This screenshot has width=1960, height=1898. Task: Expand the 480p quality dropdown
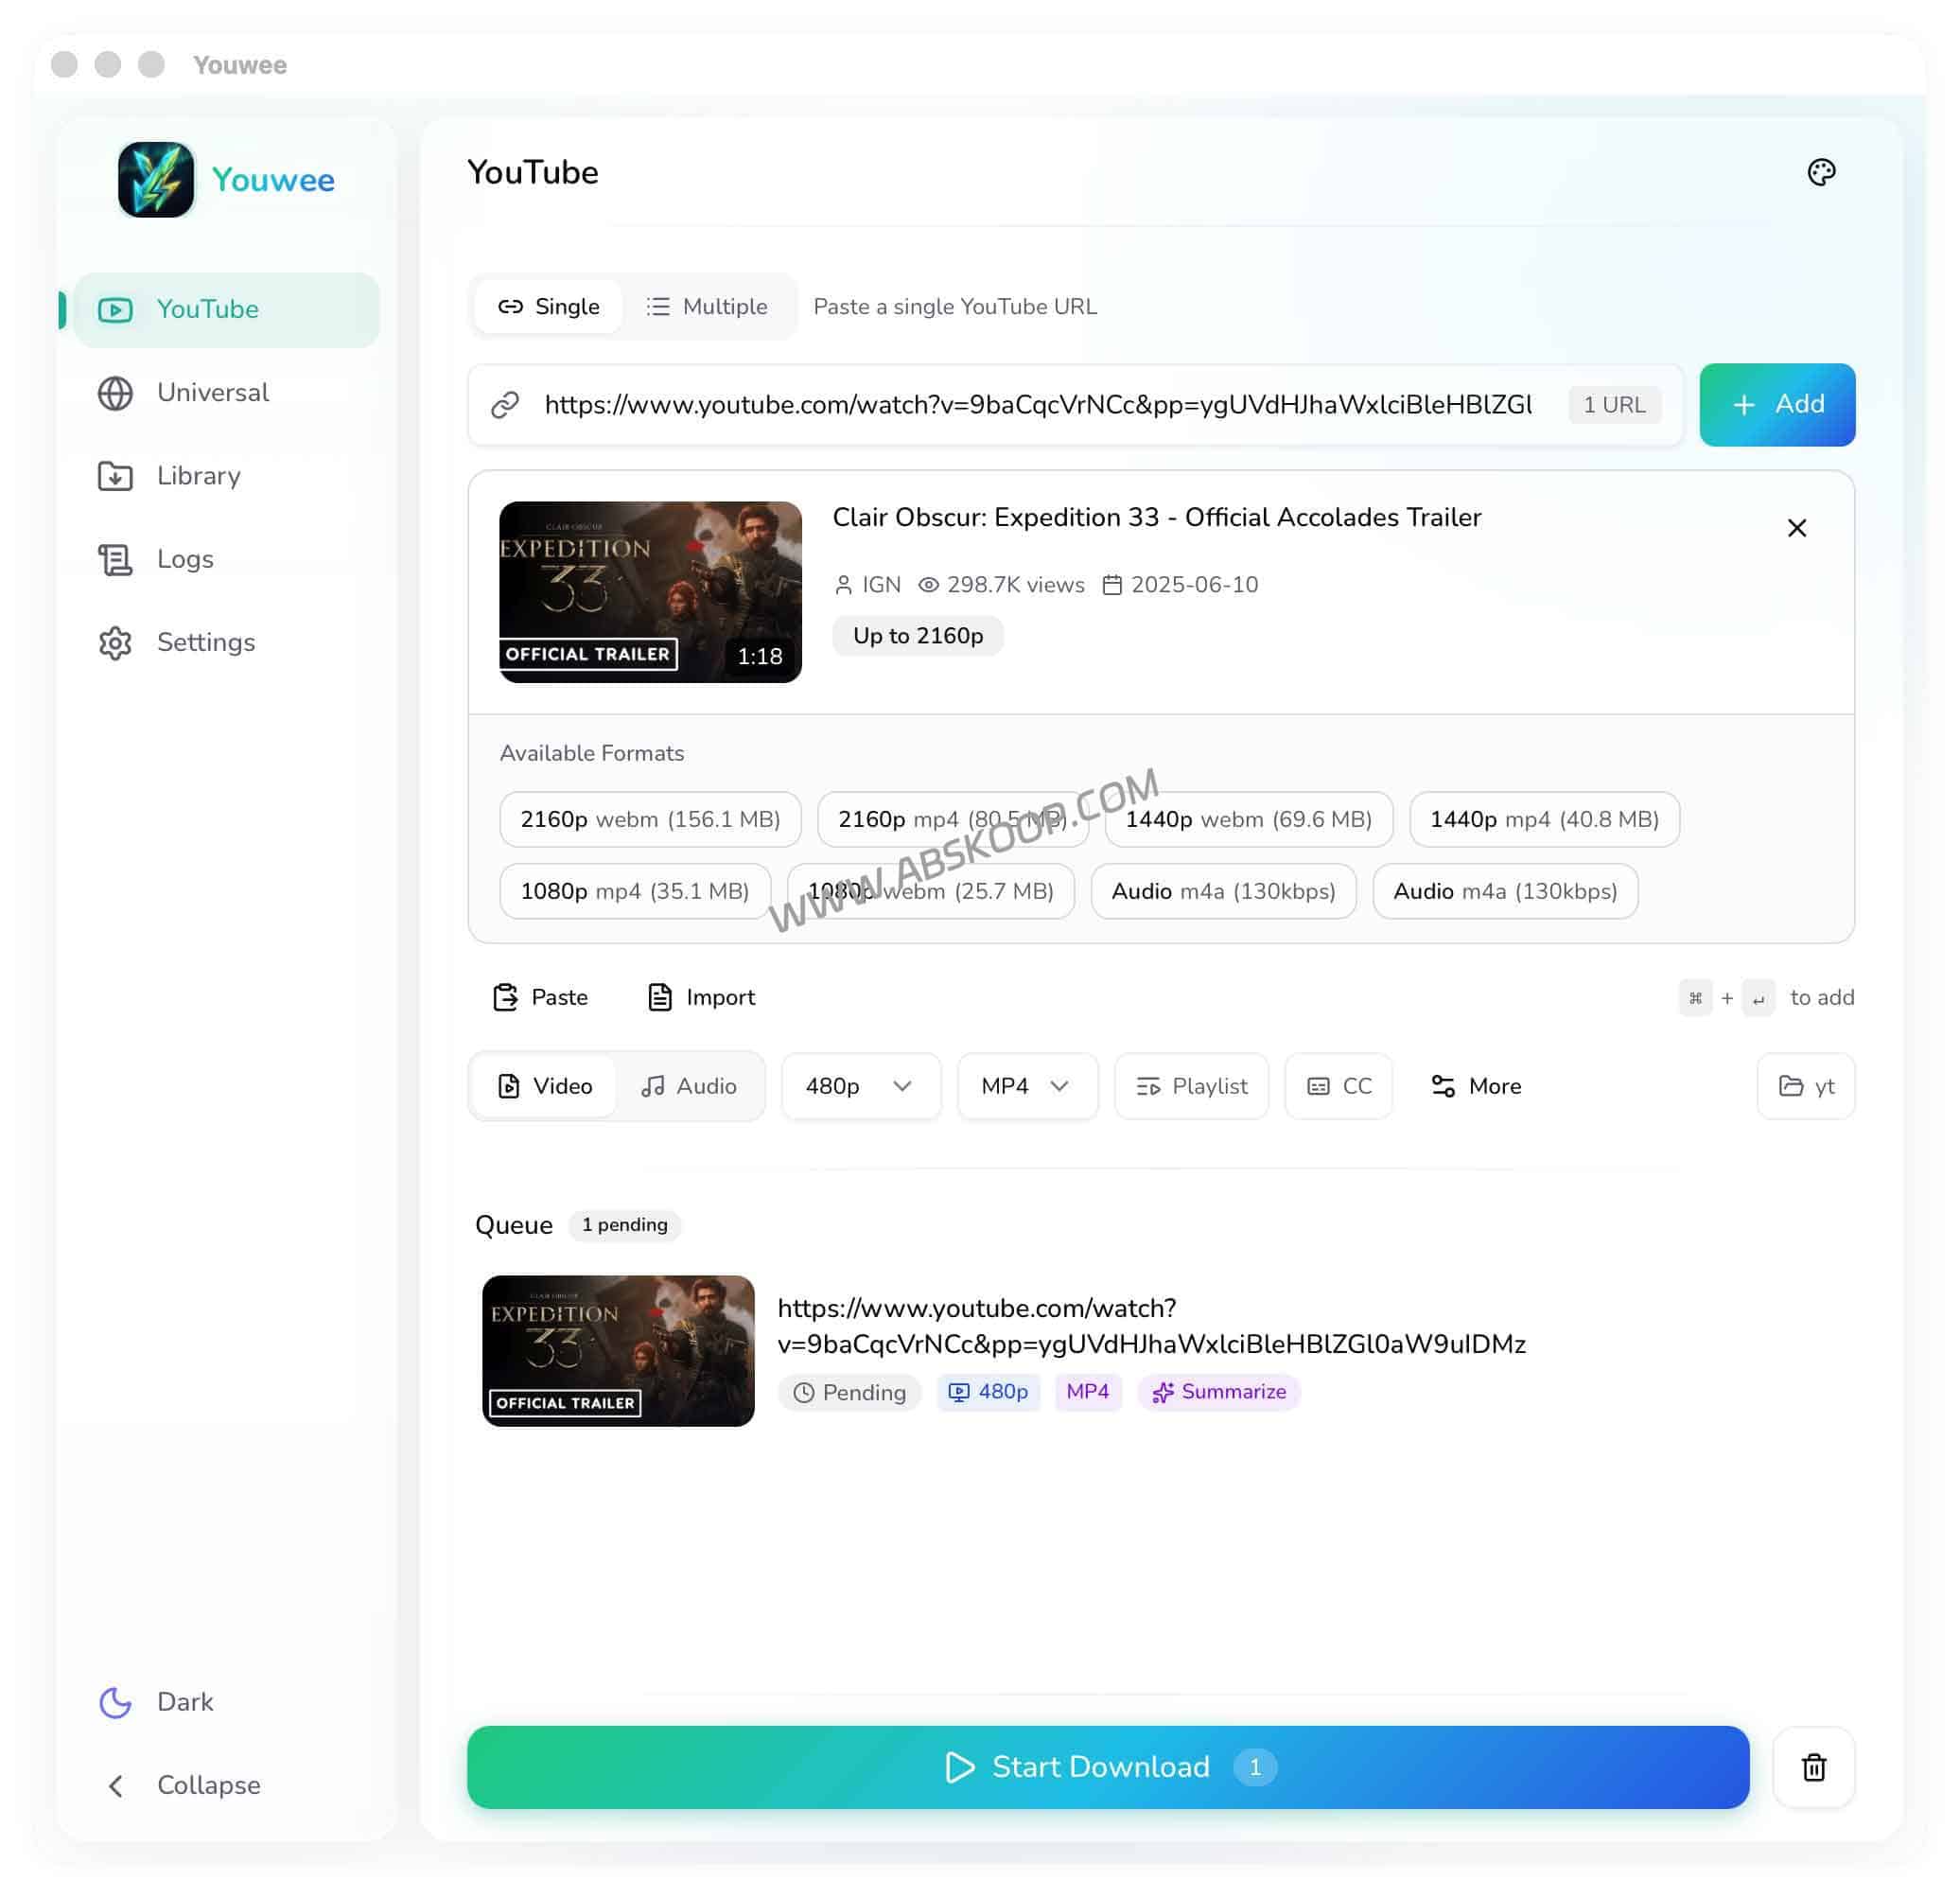(x=860, y=1086)
